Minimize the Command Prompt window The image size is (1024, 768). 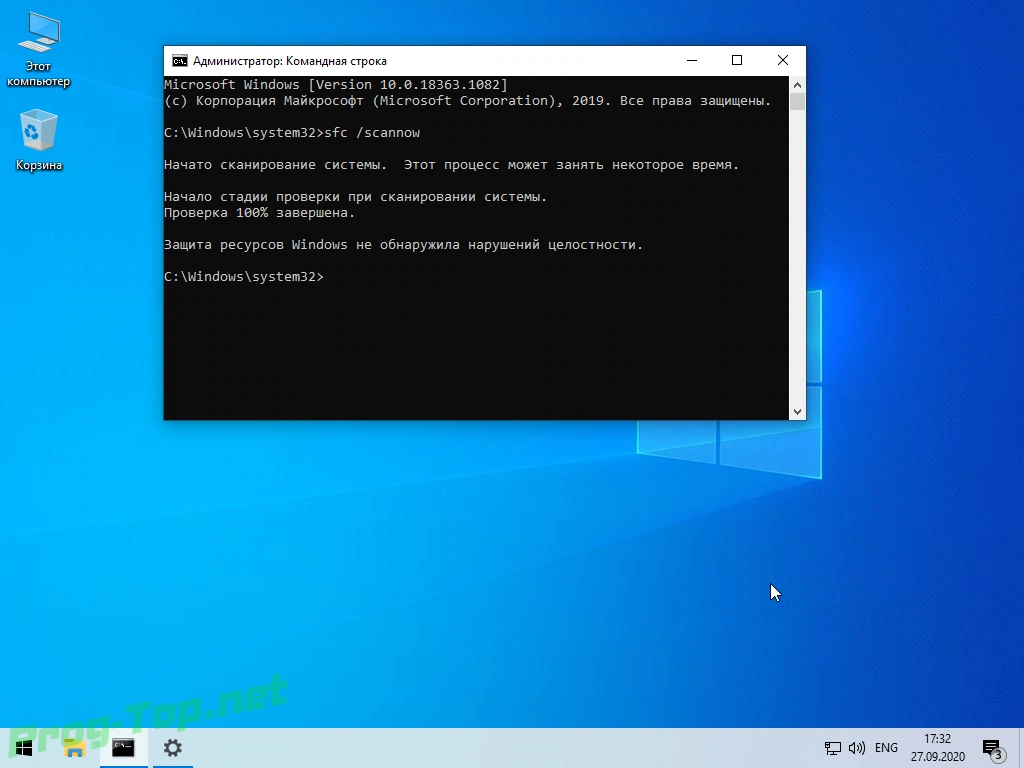pyautogui.click(x=692, y=61)
